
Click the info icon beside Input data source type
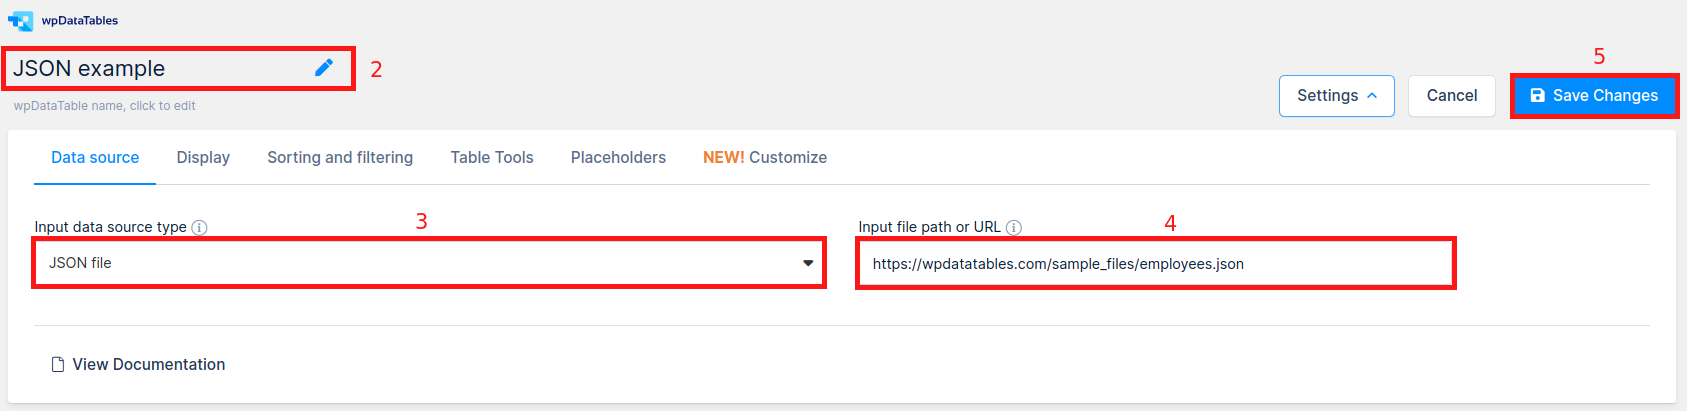click(199, 227)
